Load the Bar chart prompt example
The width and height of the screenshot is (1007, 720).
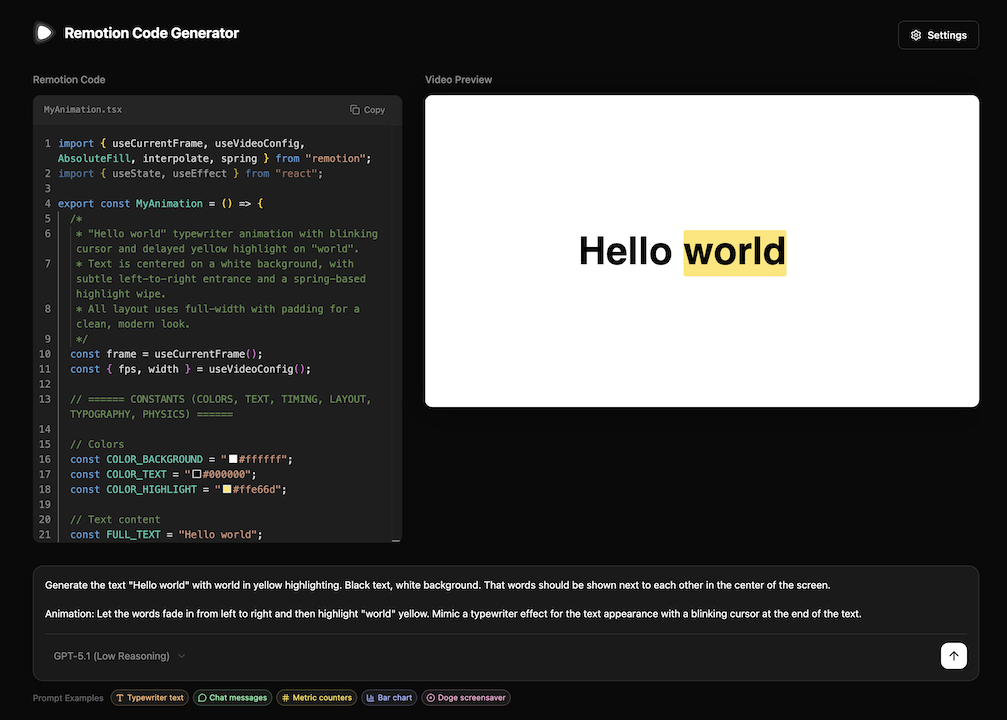point(389,698)
